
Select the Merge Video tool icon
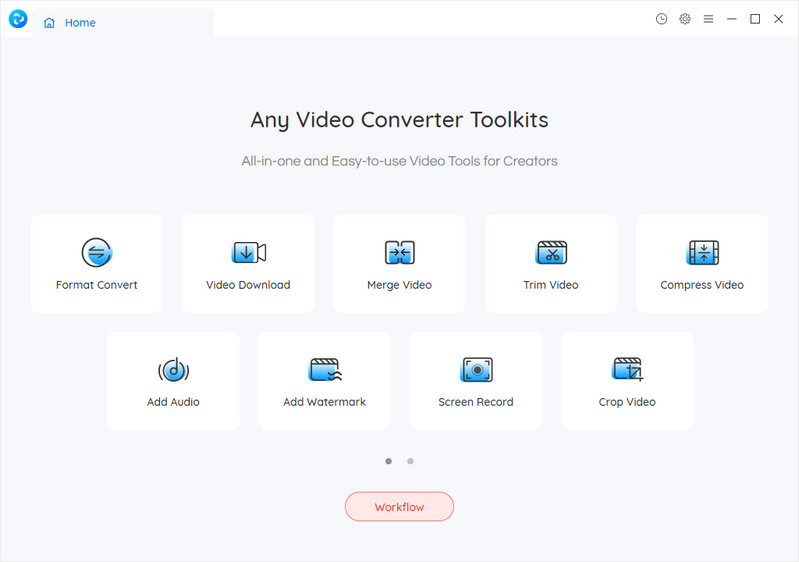click(x=399, y=252)
